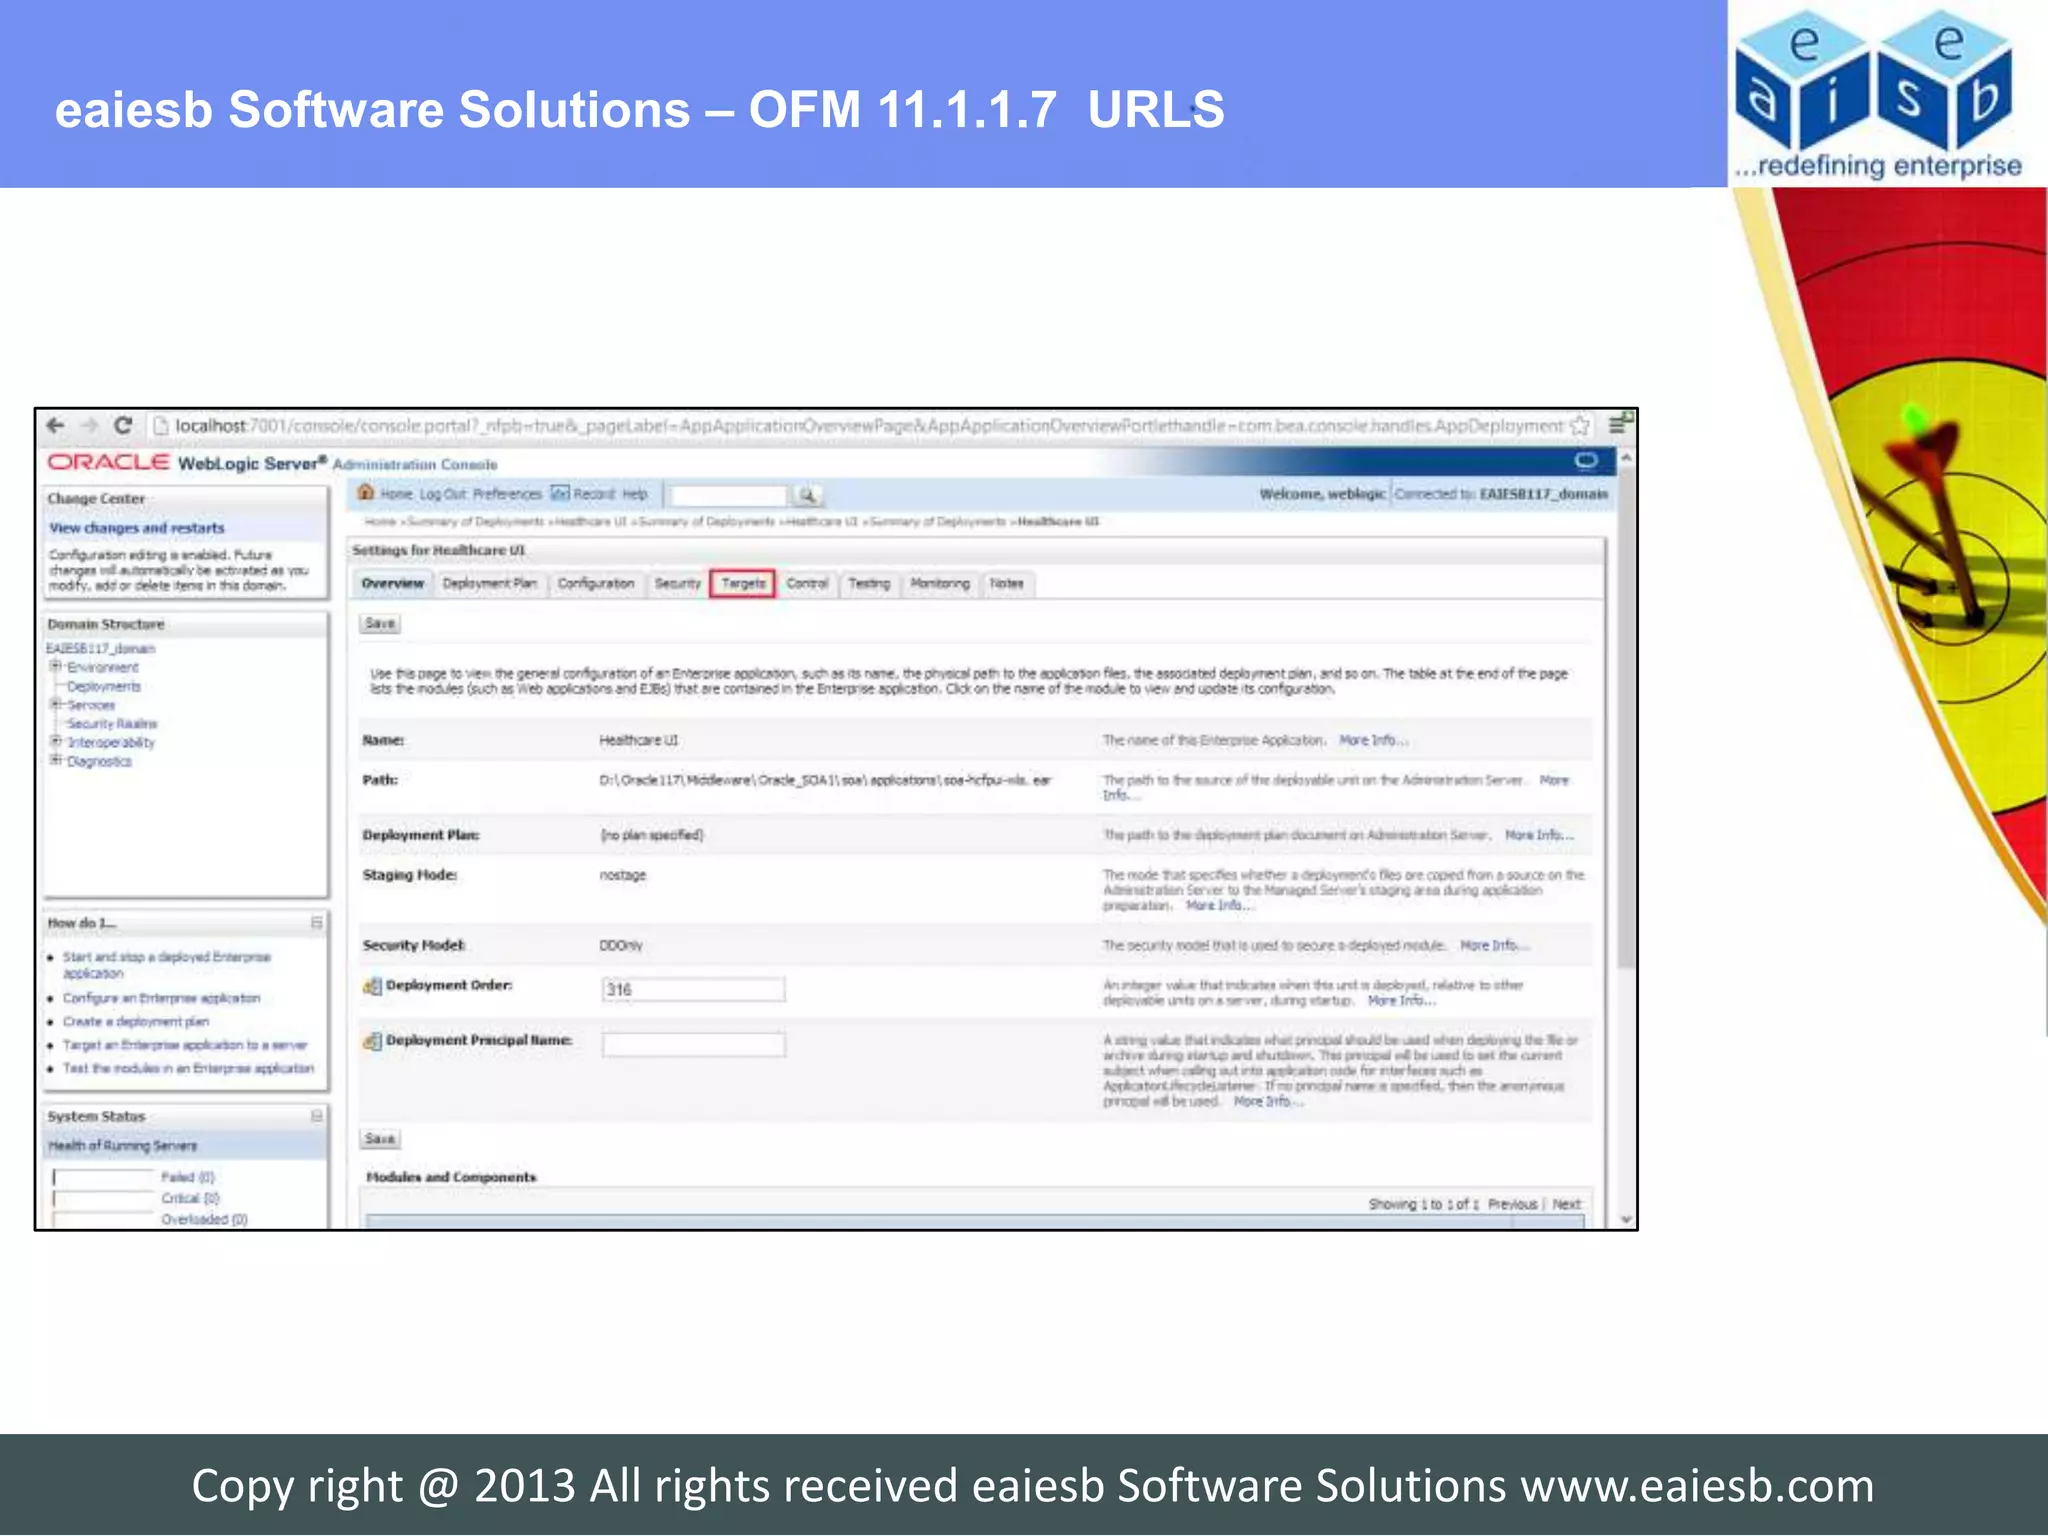The height and width of the screenshot is (1536, 2048).
Task: Click the magnifier search button
Action: (x=807, y=495)
